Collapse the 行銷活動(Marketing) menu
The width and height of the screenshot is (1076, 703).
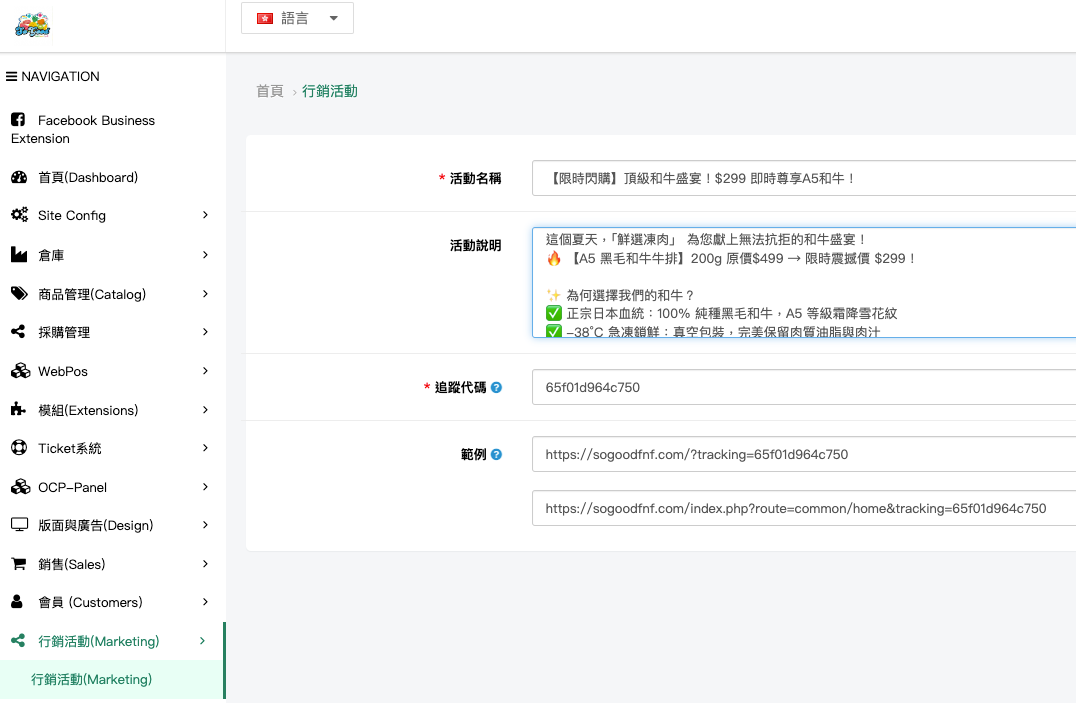tap(97, 641)
